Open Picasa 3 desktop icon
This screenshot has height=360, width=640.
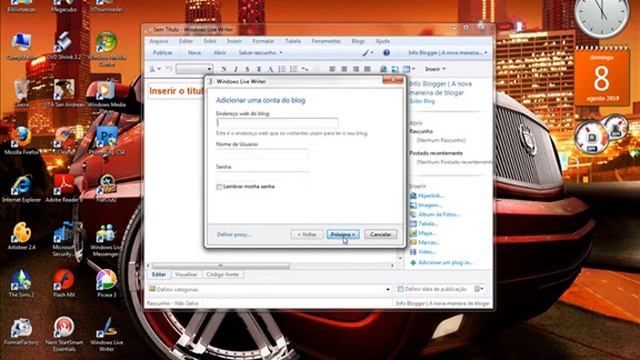point(107,283)
